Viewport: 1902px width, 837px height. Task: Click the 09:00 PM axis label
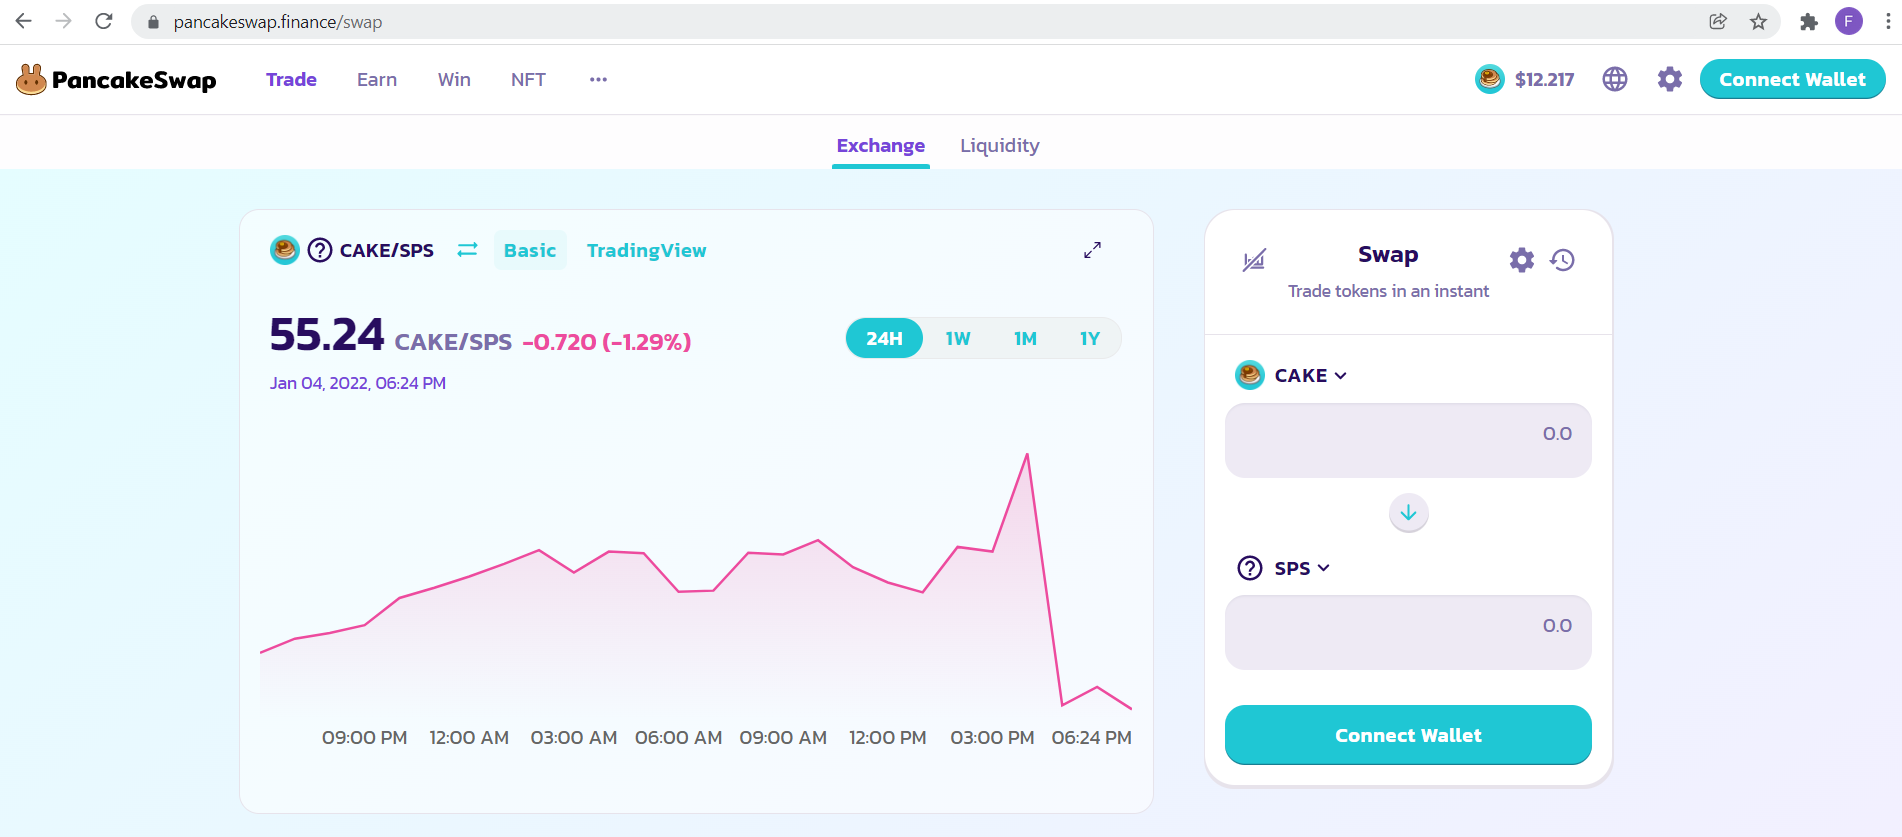(x=364, y=738)
